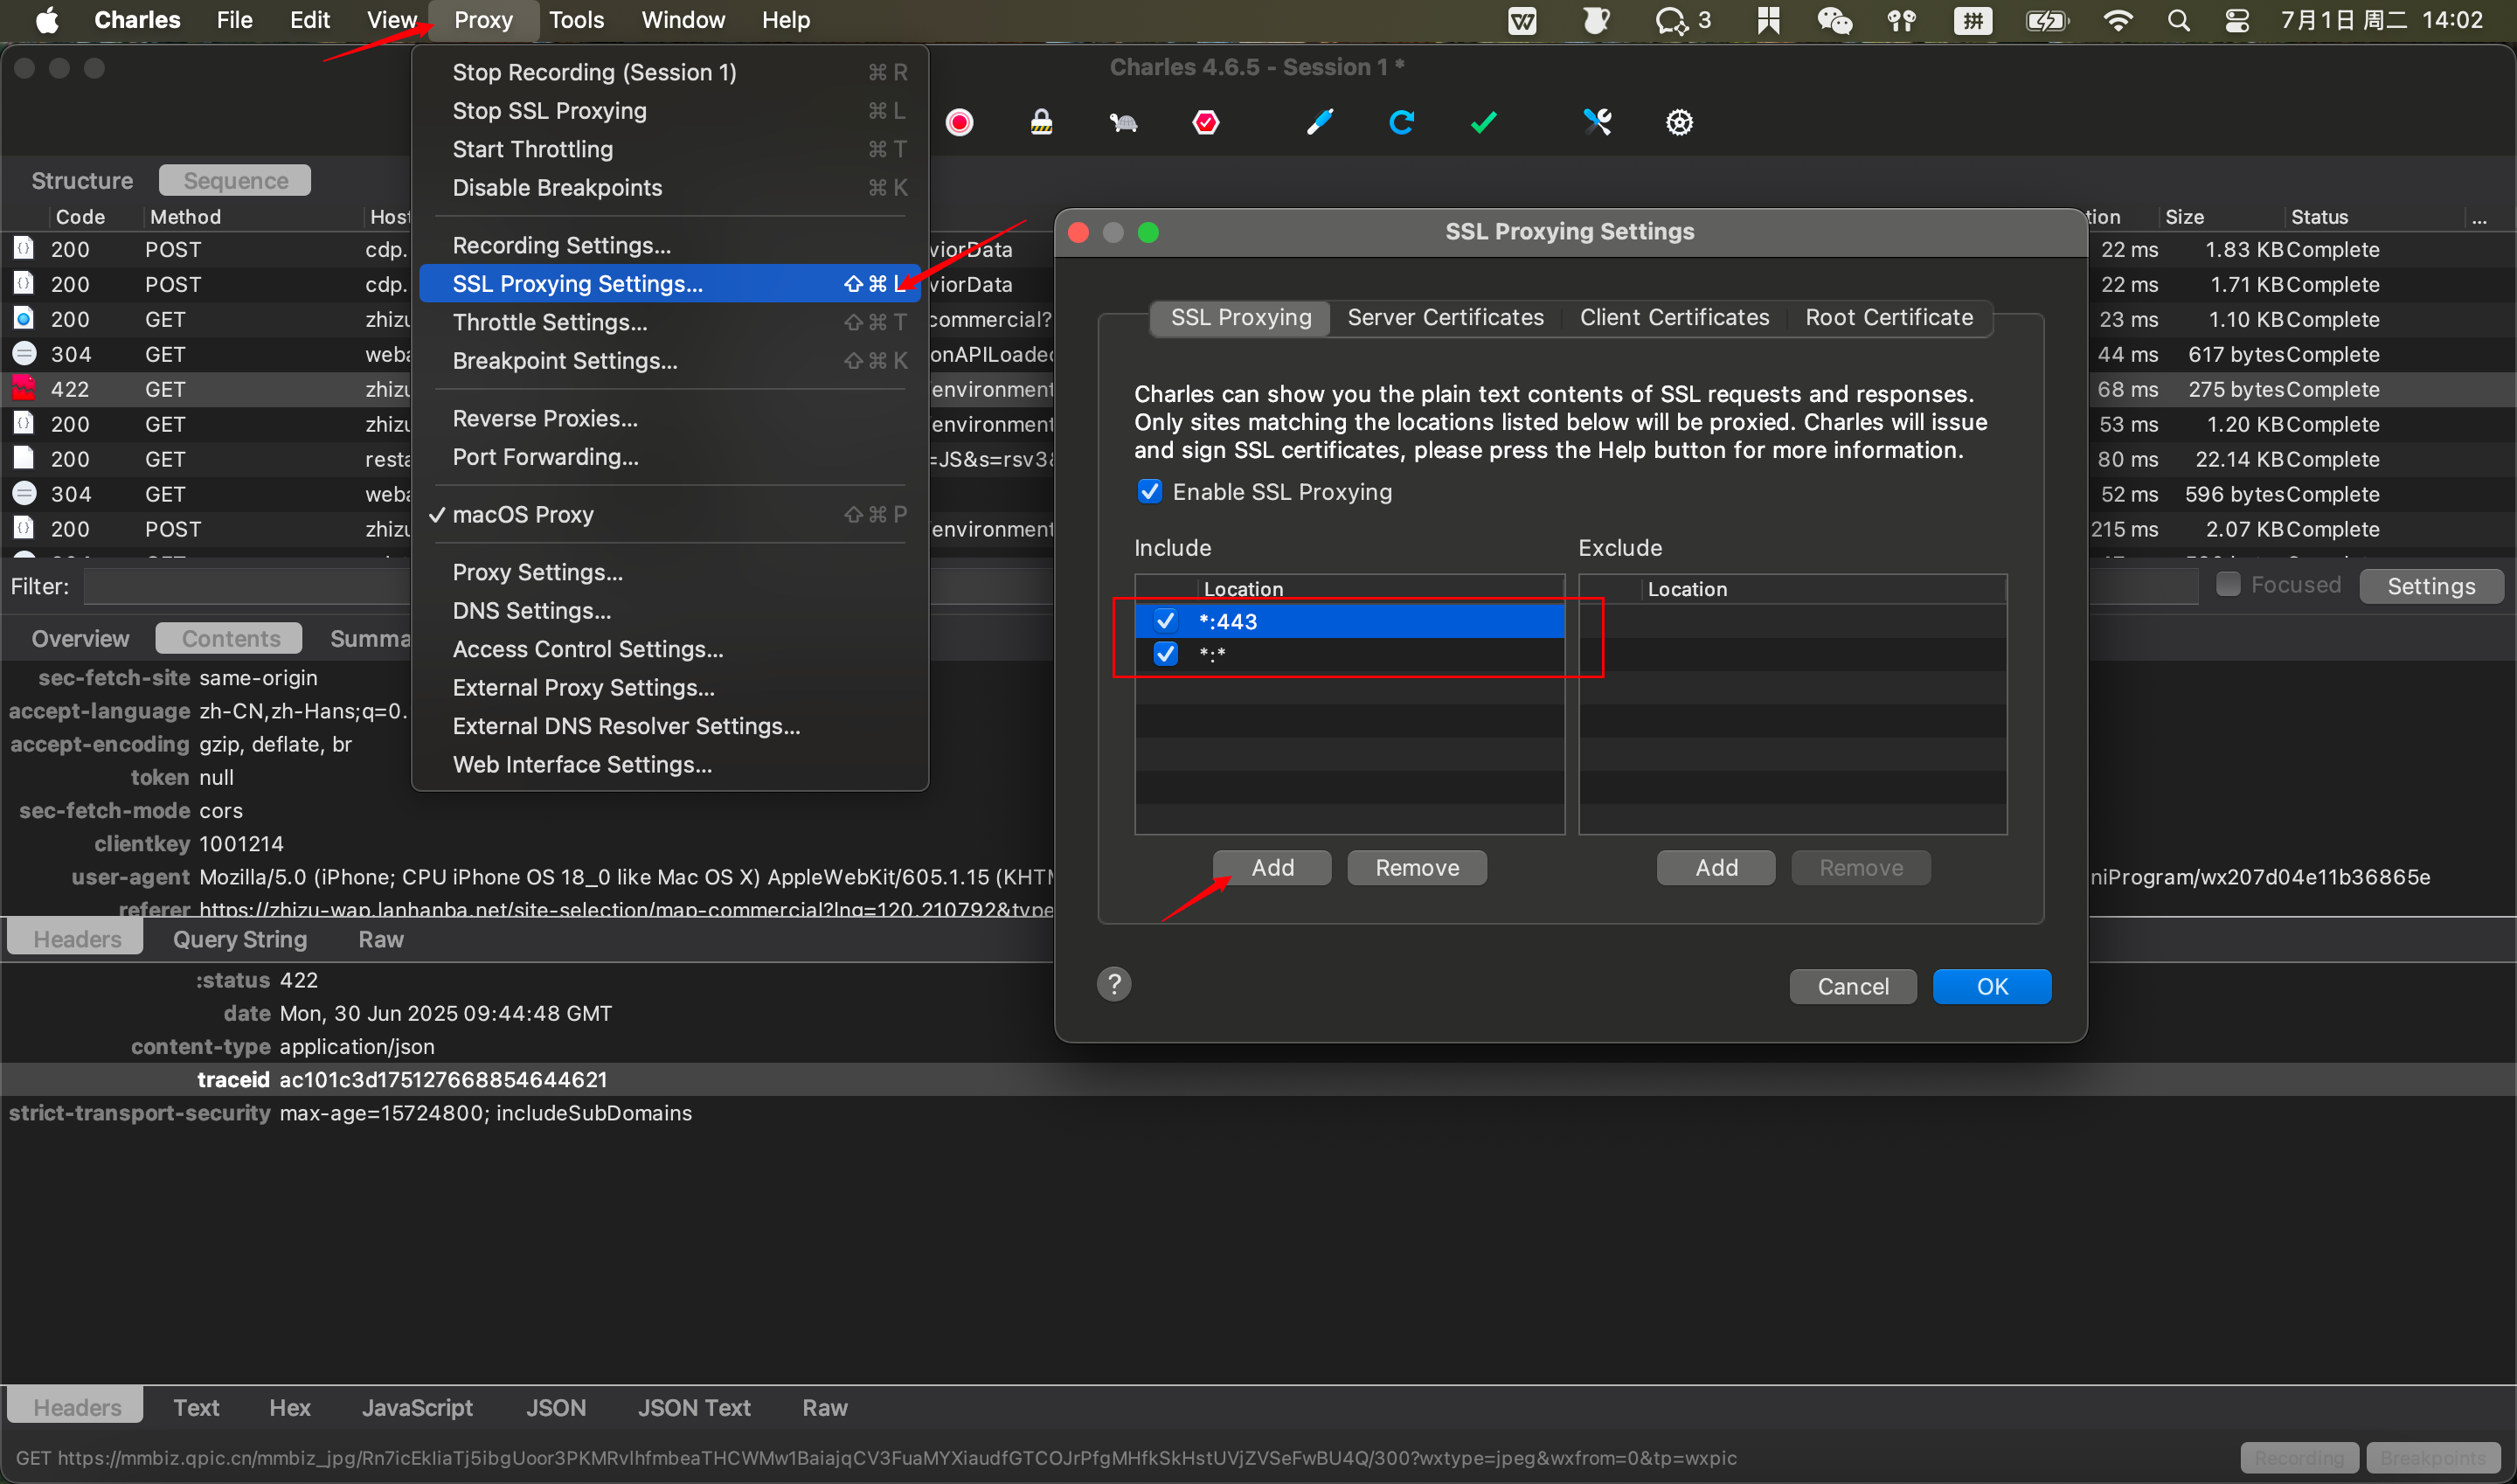Toggle throttling with the turtle icon

pyautogui.click(x=1123, y=122)
